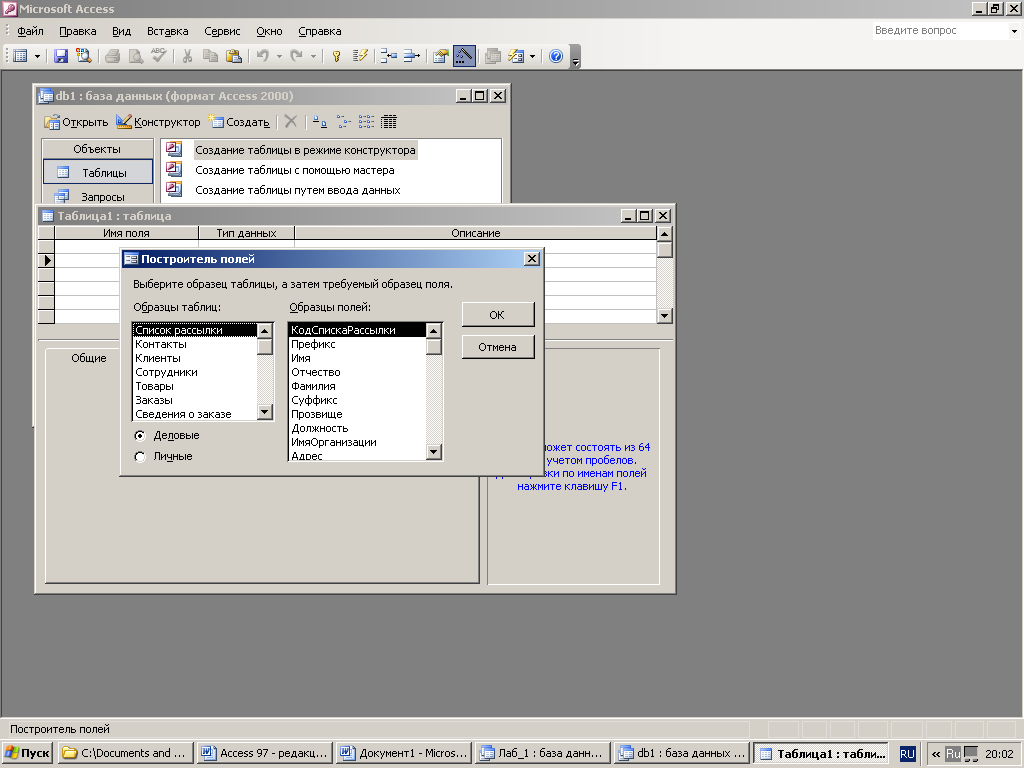Select Товары in sample tables list
The height and width of the screenshot is (768, 1024).
tap(195, 386)
